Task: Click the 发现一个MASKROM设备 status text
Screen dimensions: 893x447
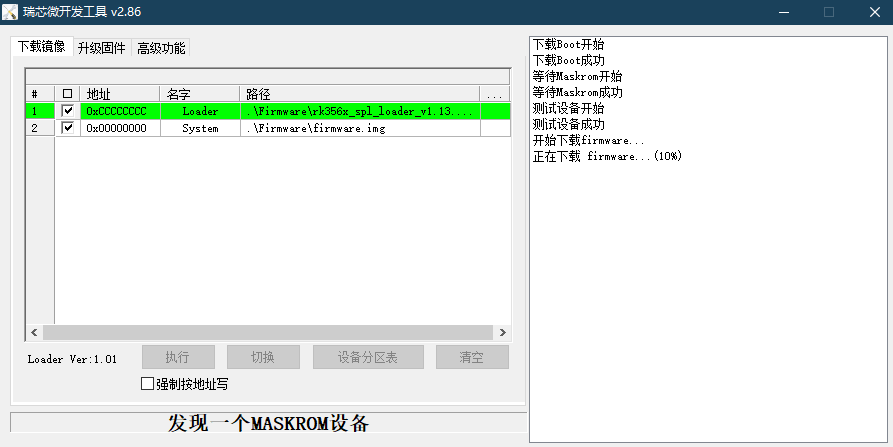Action: coord(268,423)
